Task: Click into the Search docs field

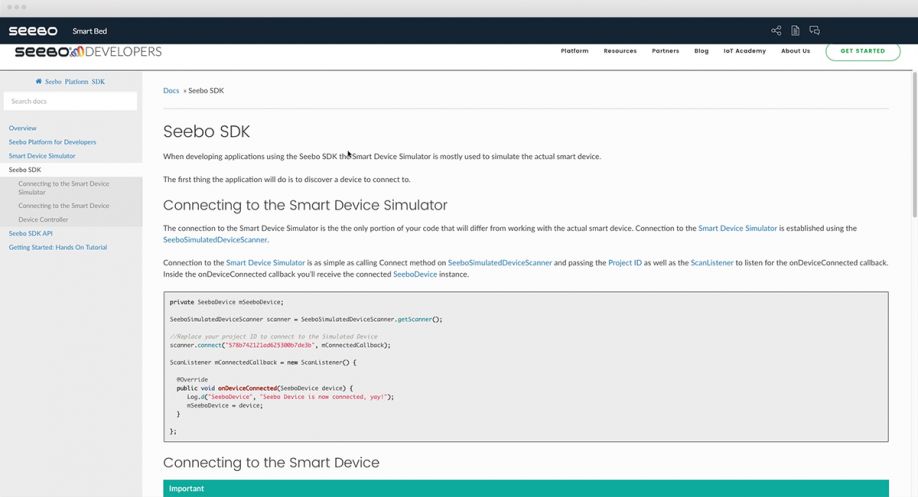Action: click(70, 101)
